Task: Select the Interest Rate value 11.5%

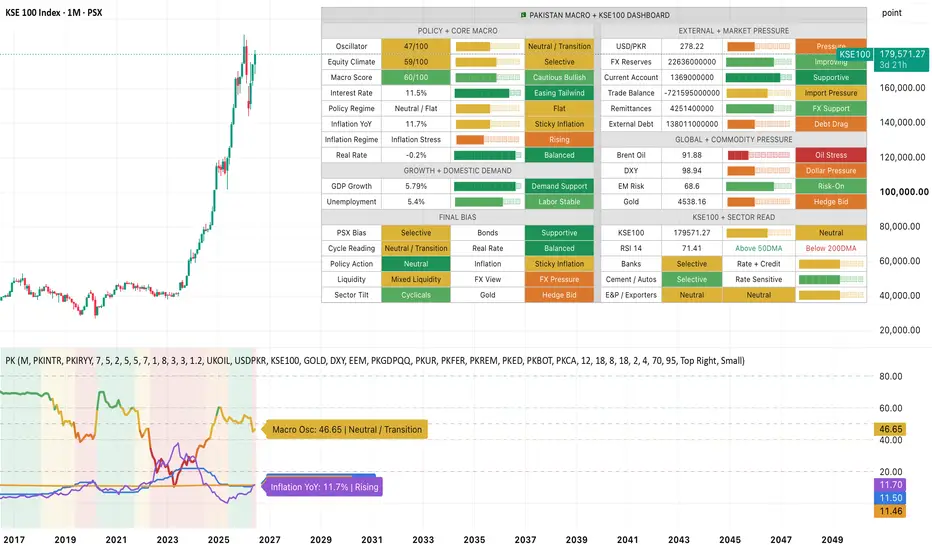Action: click(416, 93)
